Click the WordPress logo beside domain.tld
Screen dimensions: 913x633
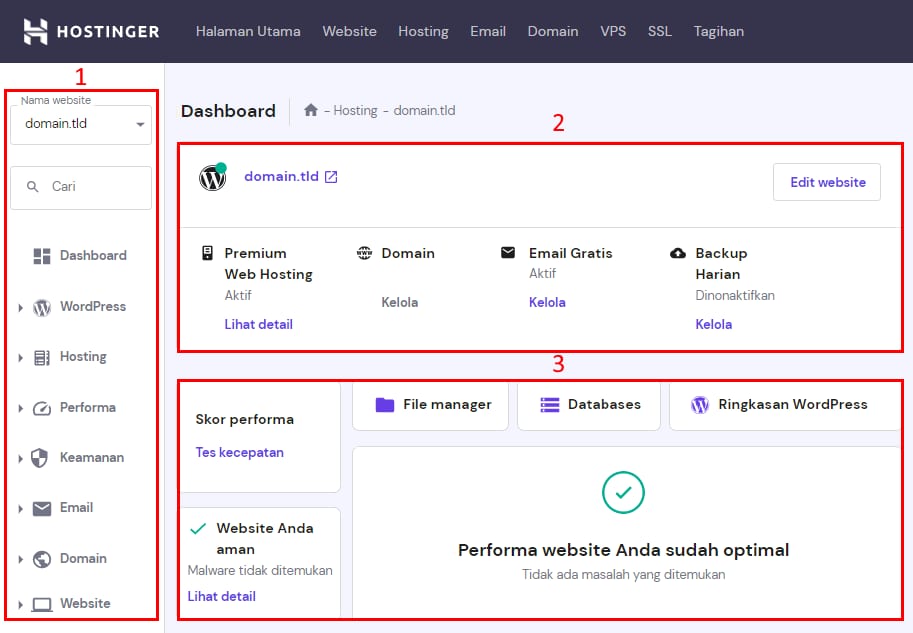(x=213, y=177)
